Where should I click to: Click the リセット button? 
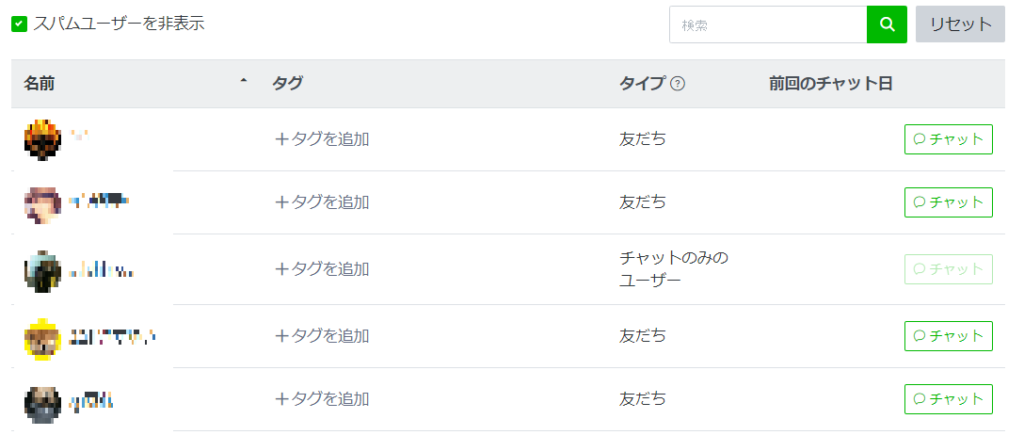(x=960, y=25)
